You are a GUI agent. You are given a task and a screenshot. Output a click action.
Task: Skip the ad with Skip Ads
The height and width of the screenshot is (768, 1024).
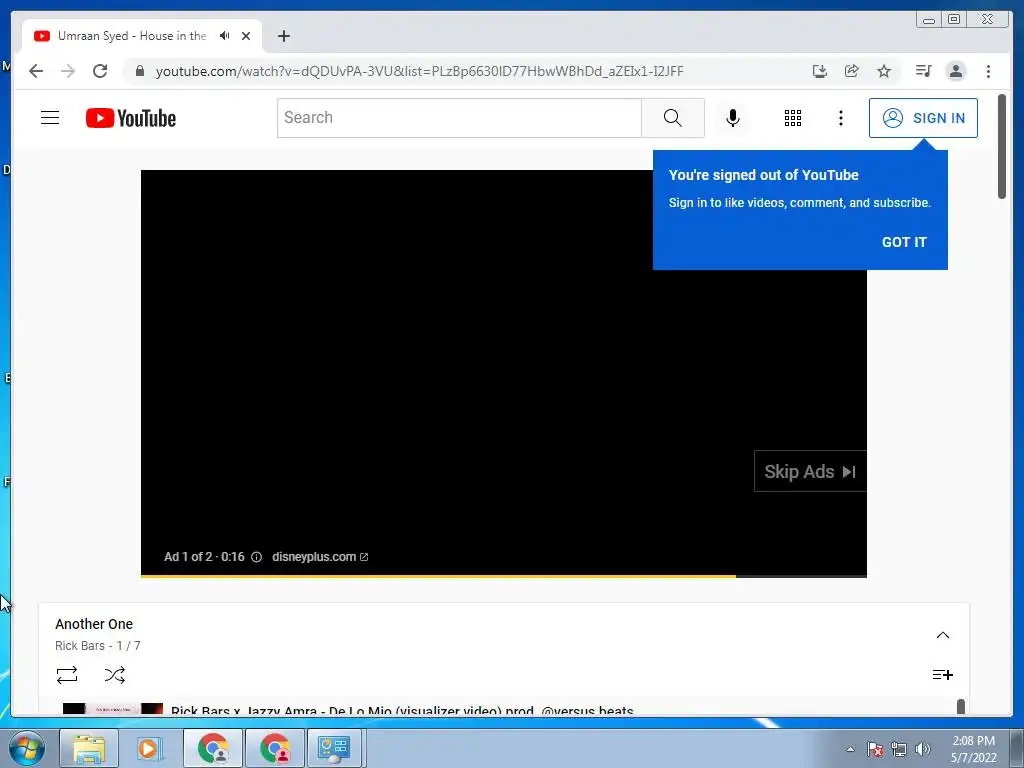pos(810,472)
